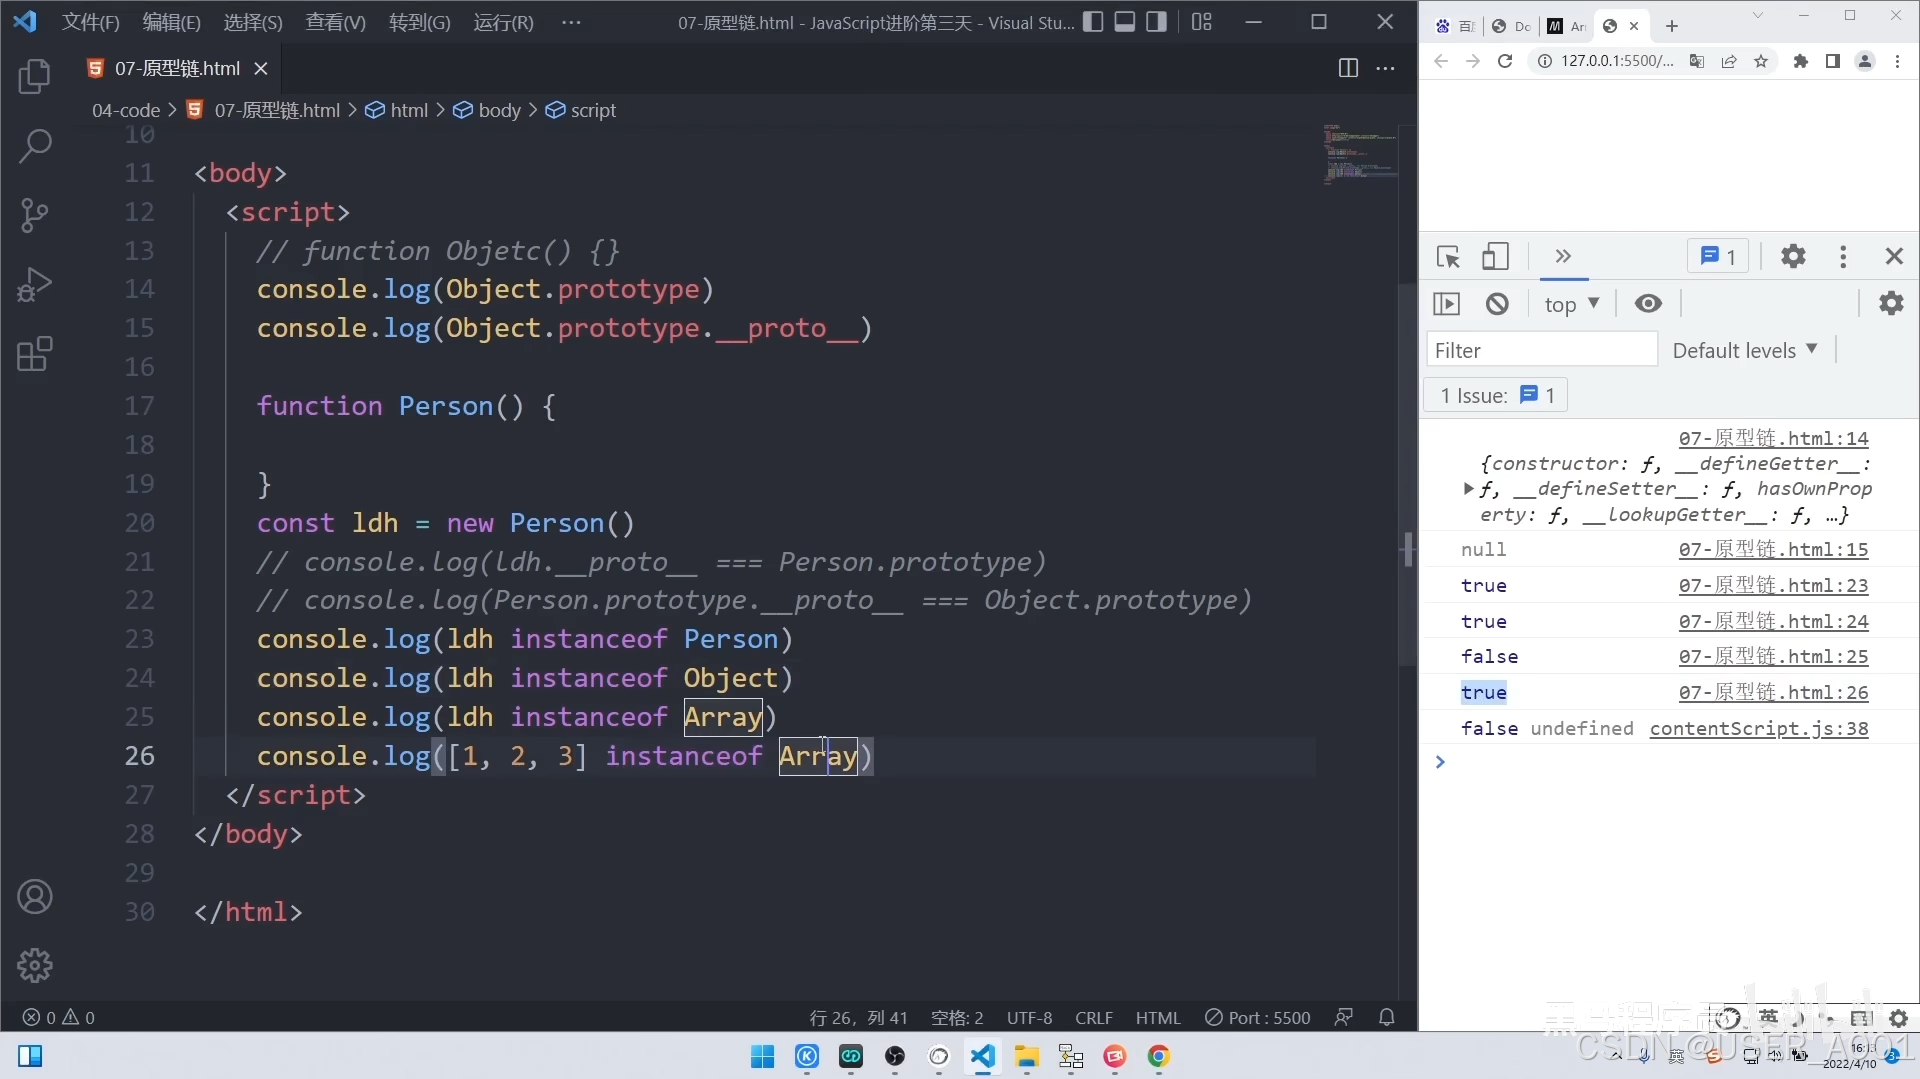Toggle the bottom panel layout icon
Screen dimensions: 1920x1079
pos(1125,22)
